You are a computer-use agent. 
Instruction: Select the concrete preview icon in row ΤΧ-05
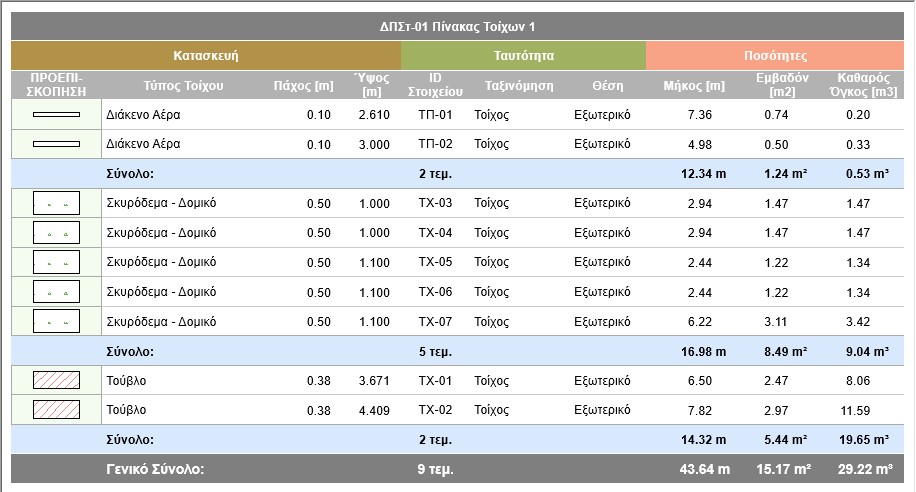tap(56, 263)
